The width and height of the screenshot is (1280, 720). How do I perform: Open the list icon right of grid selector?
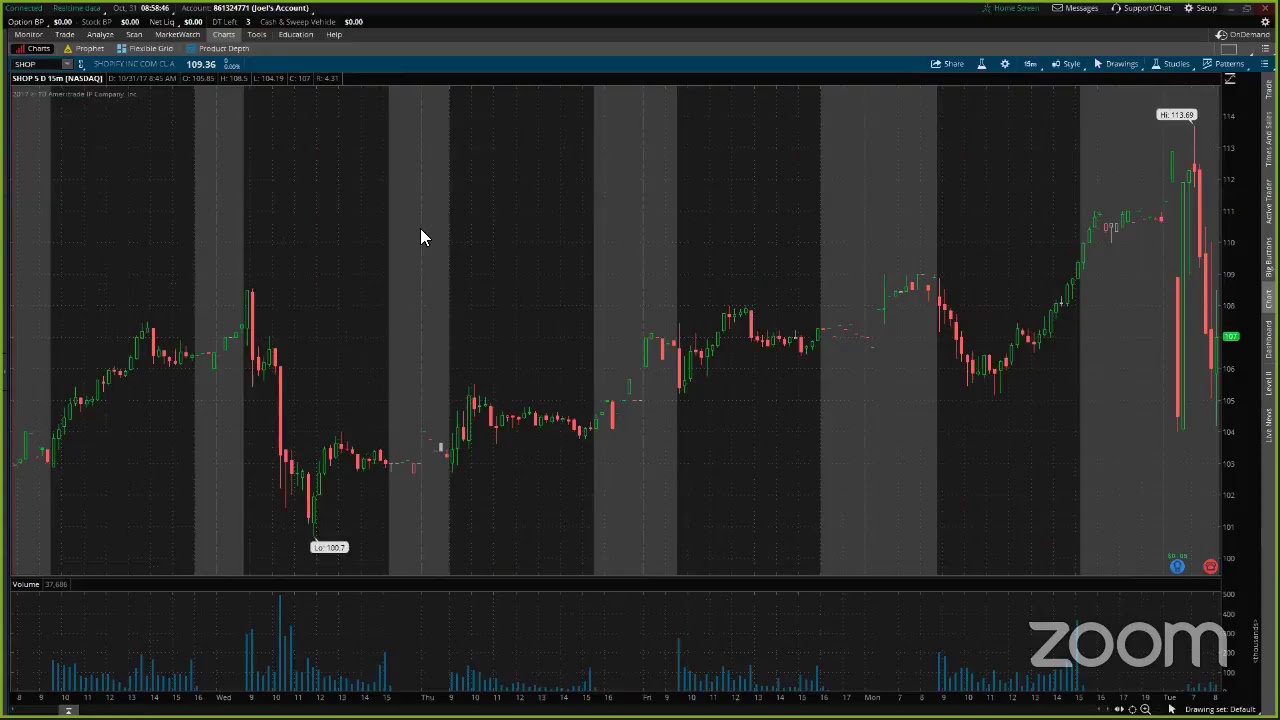pos(1264,48)
